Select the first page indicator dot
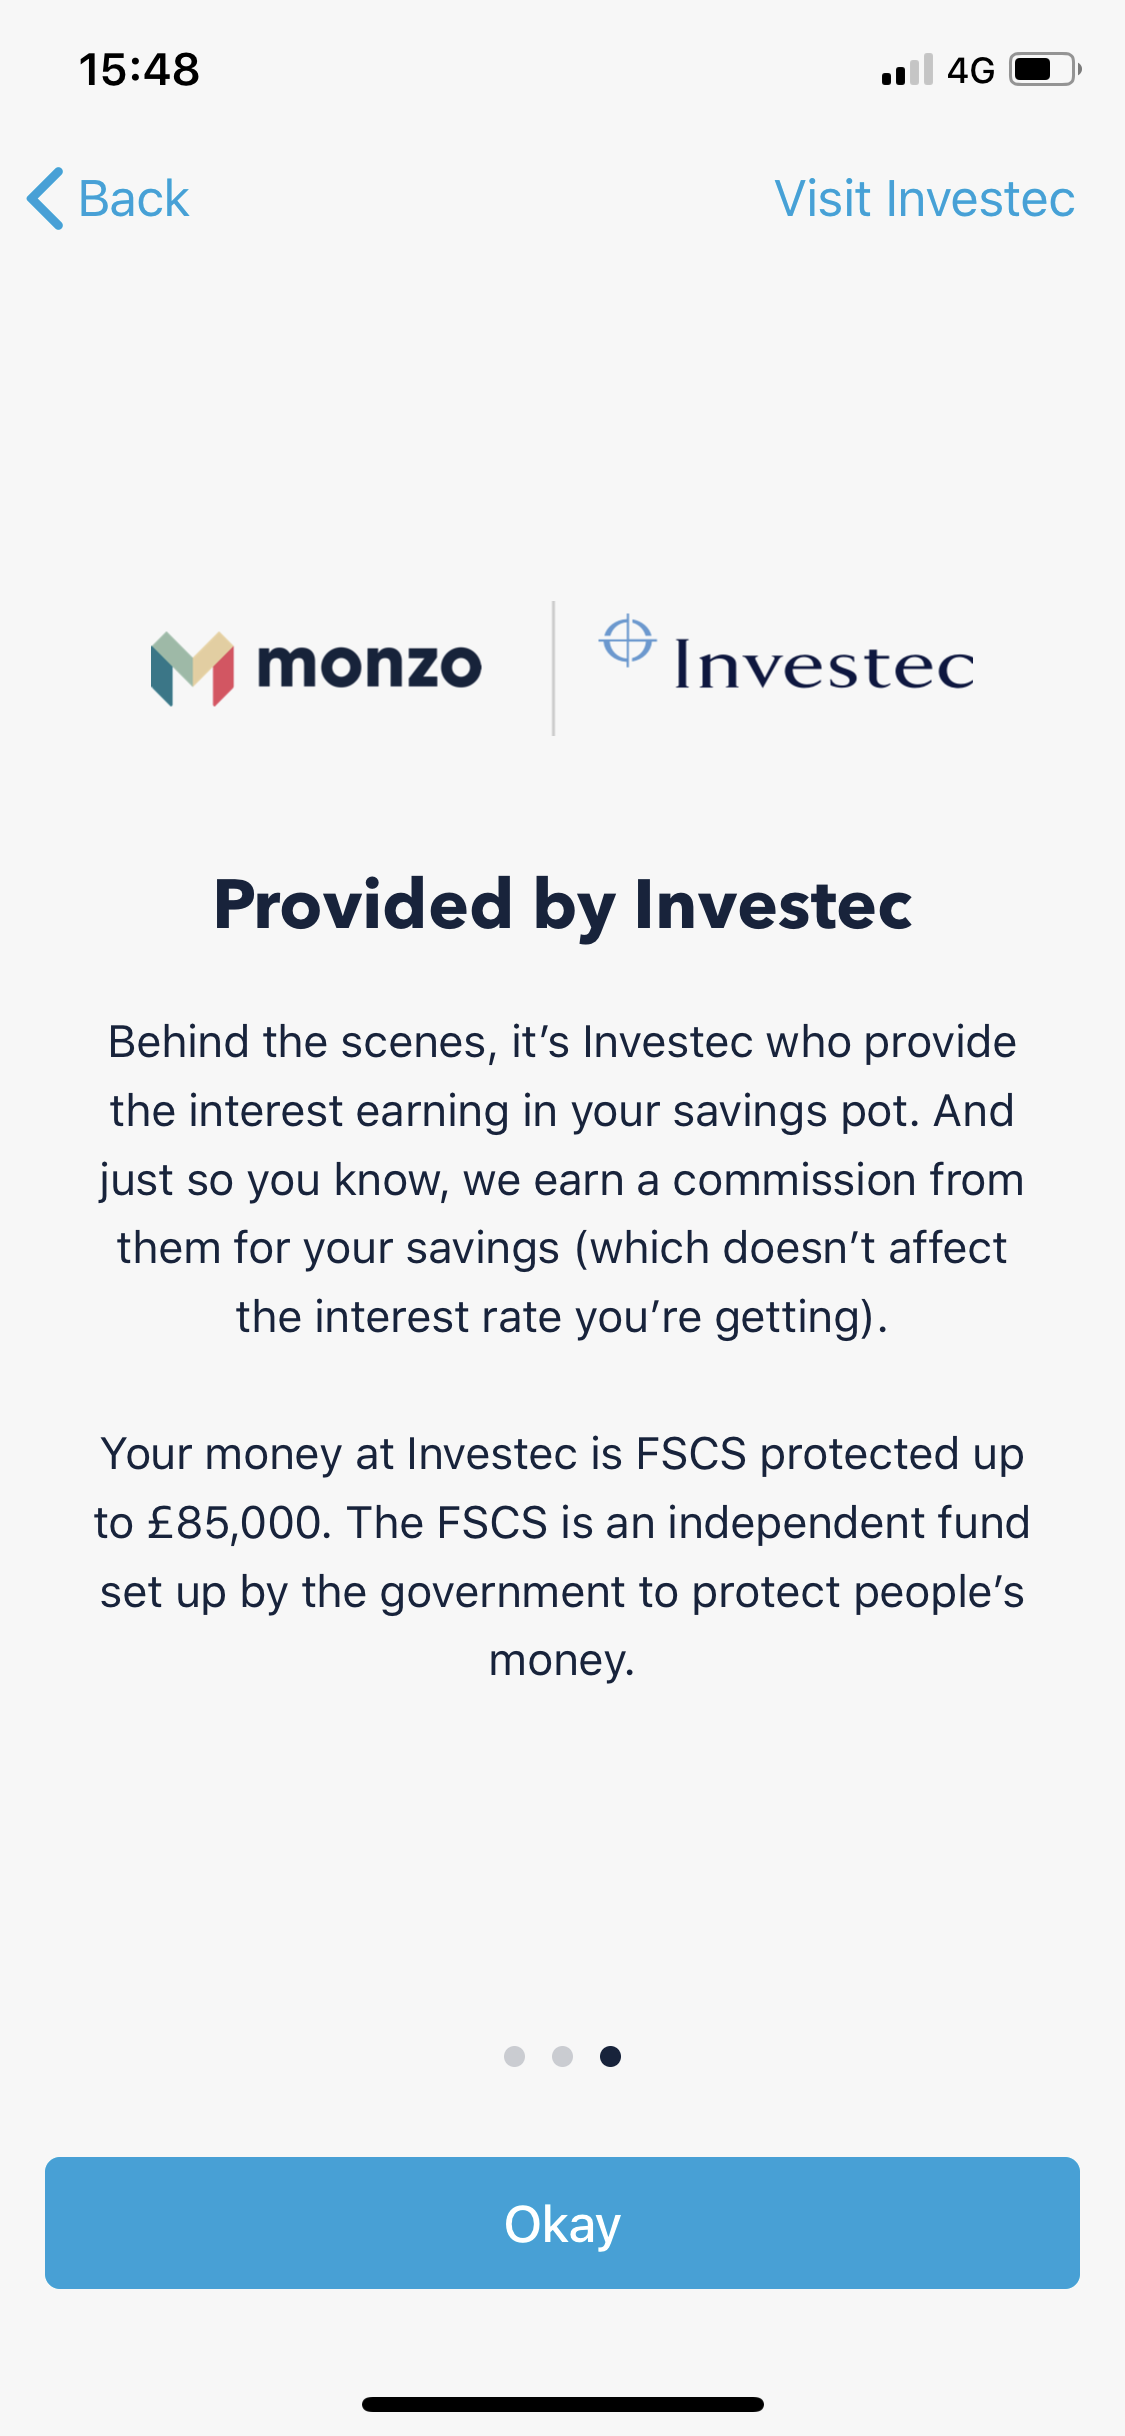The height and width of the screenshot is (2436, 1125). (x=514, y=2056)
